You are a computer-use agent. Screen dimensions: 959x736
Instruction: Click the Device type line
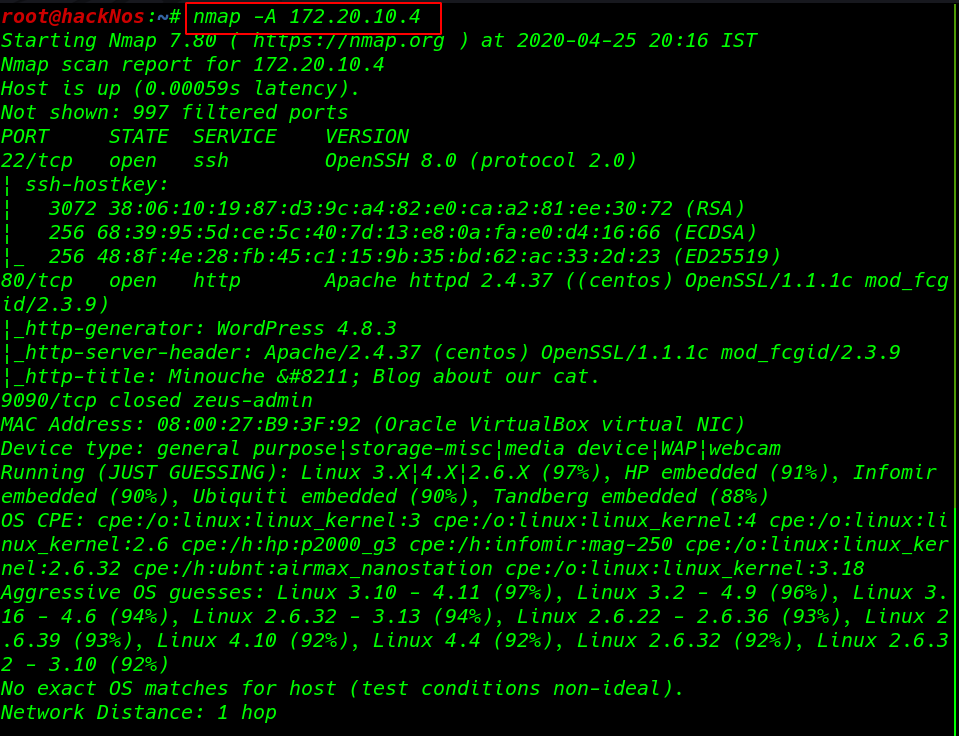(391, 448)
